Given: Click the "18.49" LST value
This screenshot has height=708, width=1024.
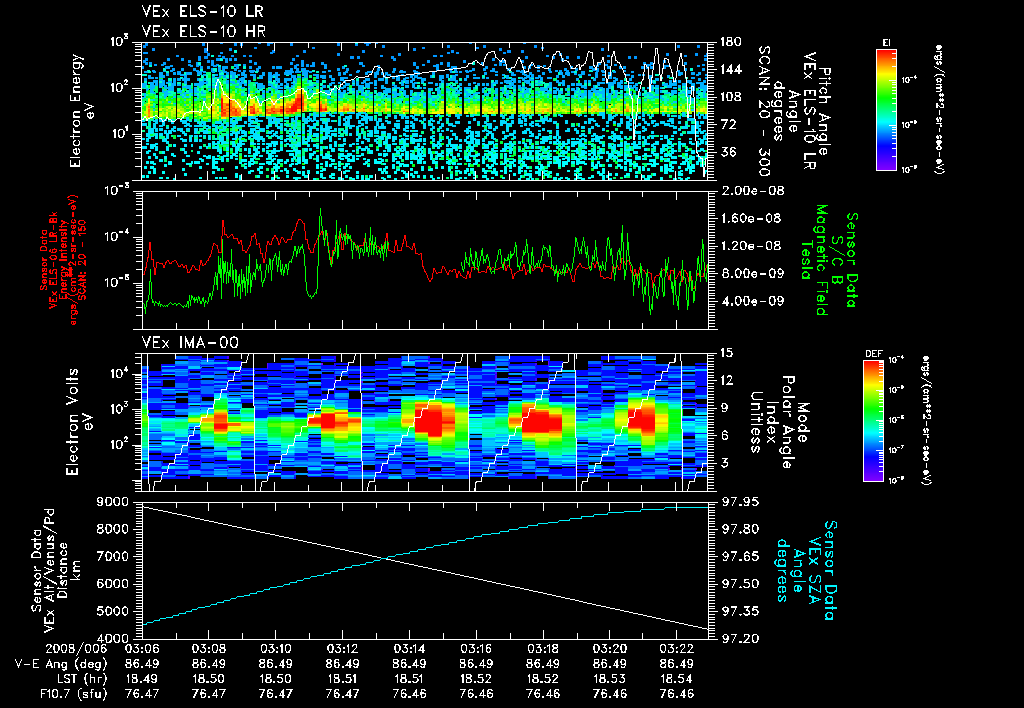Looking at the screenshot, I should [142, 679].
